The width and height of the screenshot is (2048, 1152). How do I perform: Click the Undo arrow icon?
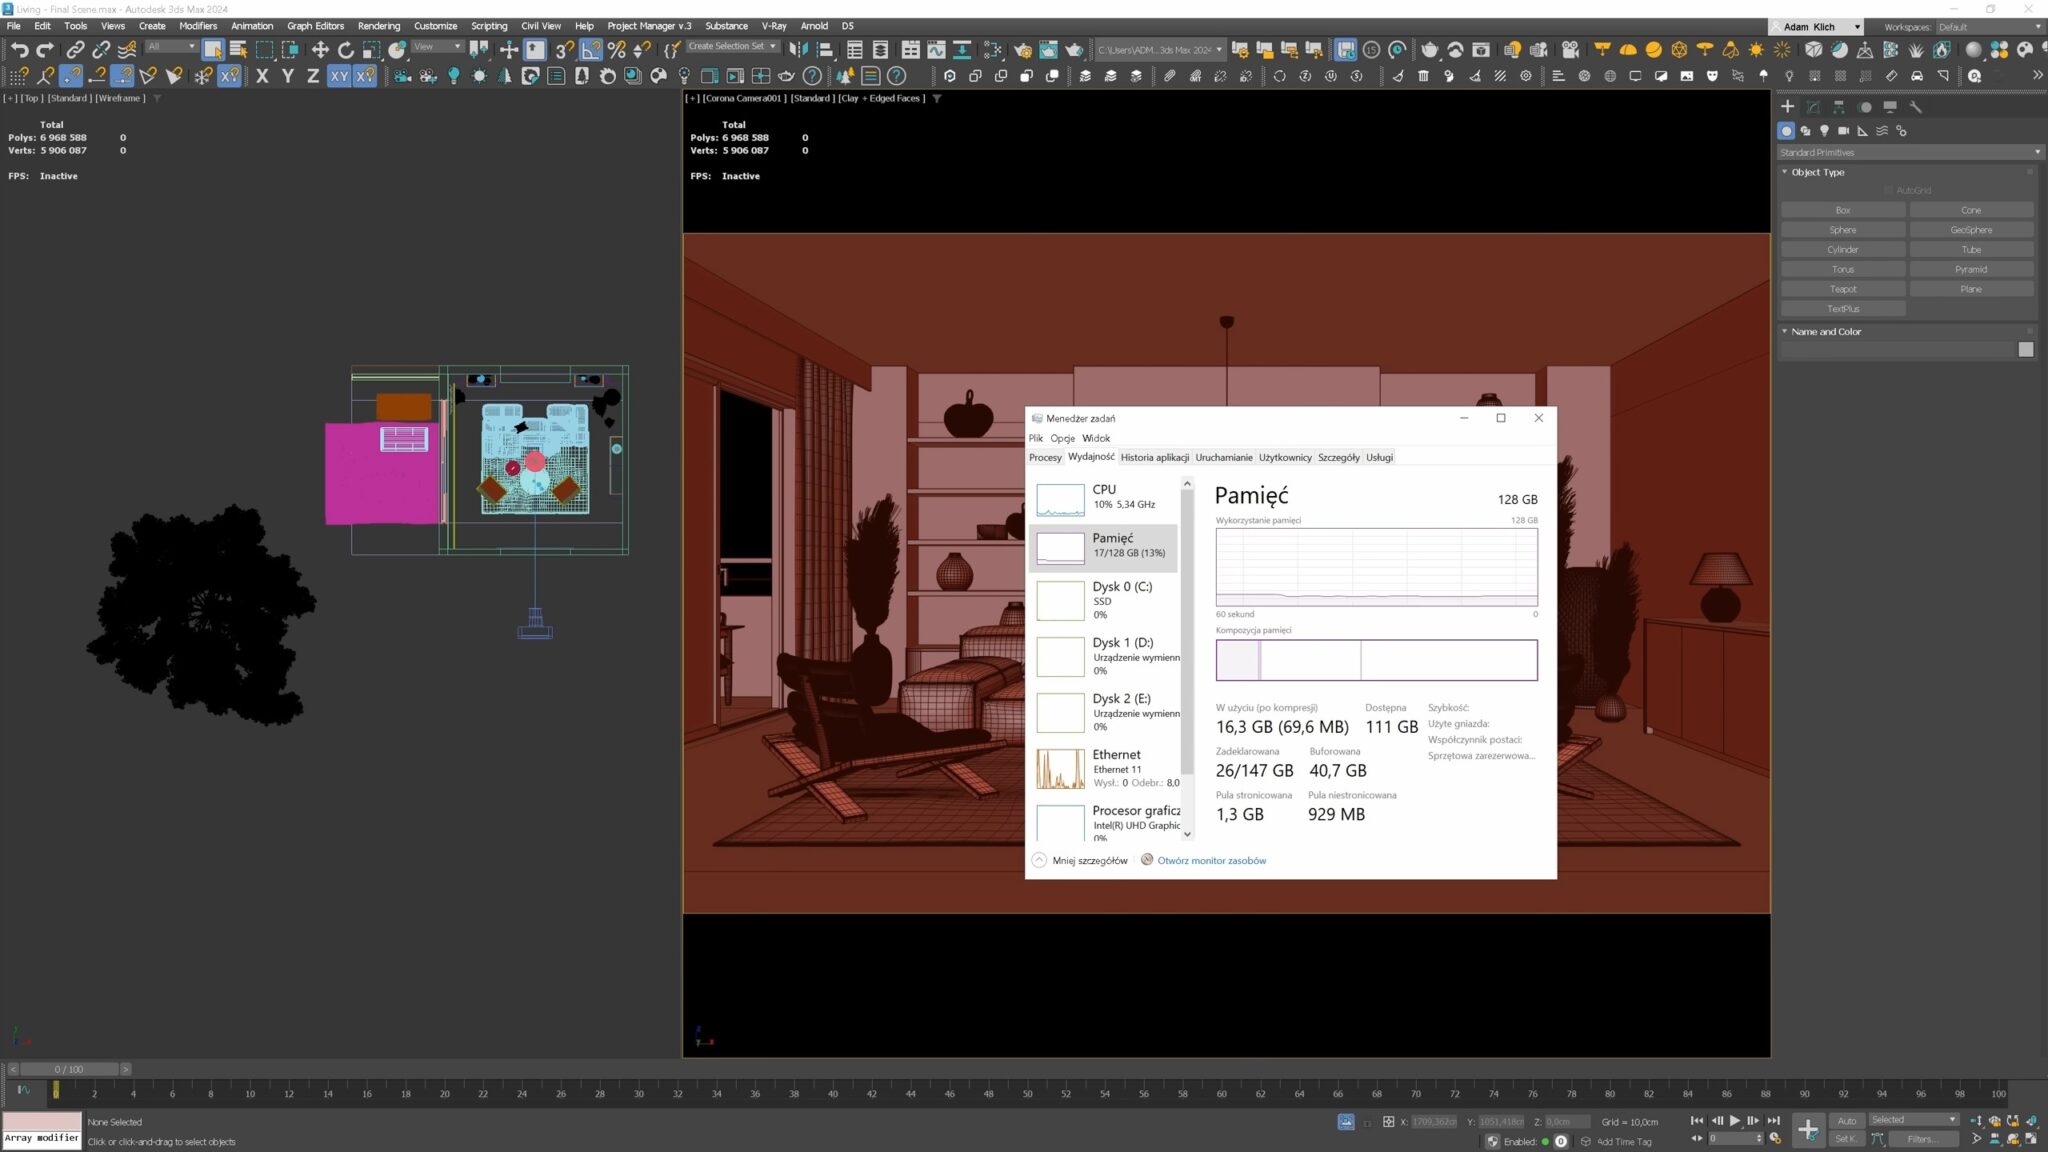pyautogui.click(x=19, y=49)
